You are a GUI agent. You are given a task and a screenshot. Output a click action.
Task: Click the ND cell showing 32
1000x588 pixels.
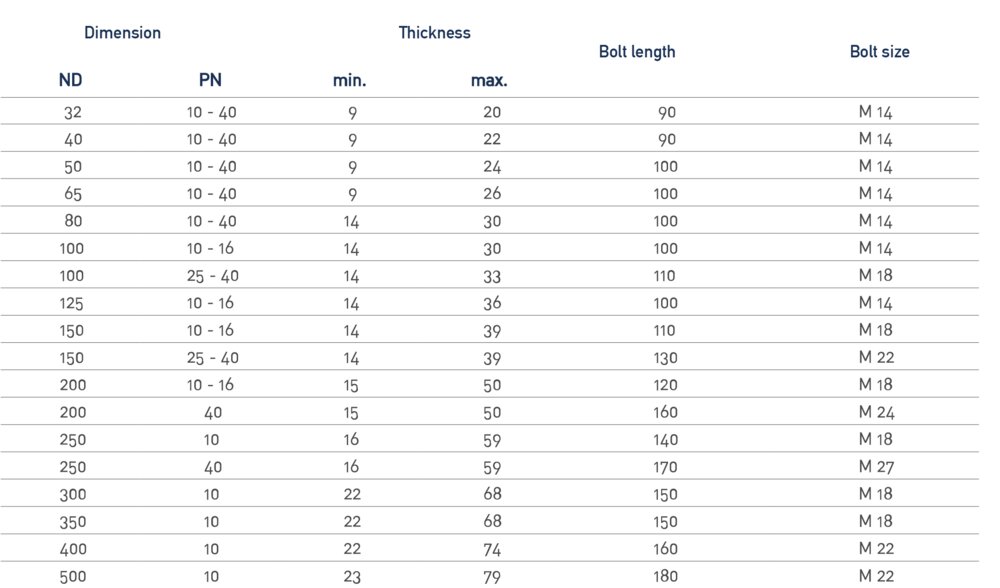72,112
